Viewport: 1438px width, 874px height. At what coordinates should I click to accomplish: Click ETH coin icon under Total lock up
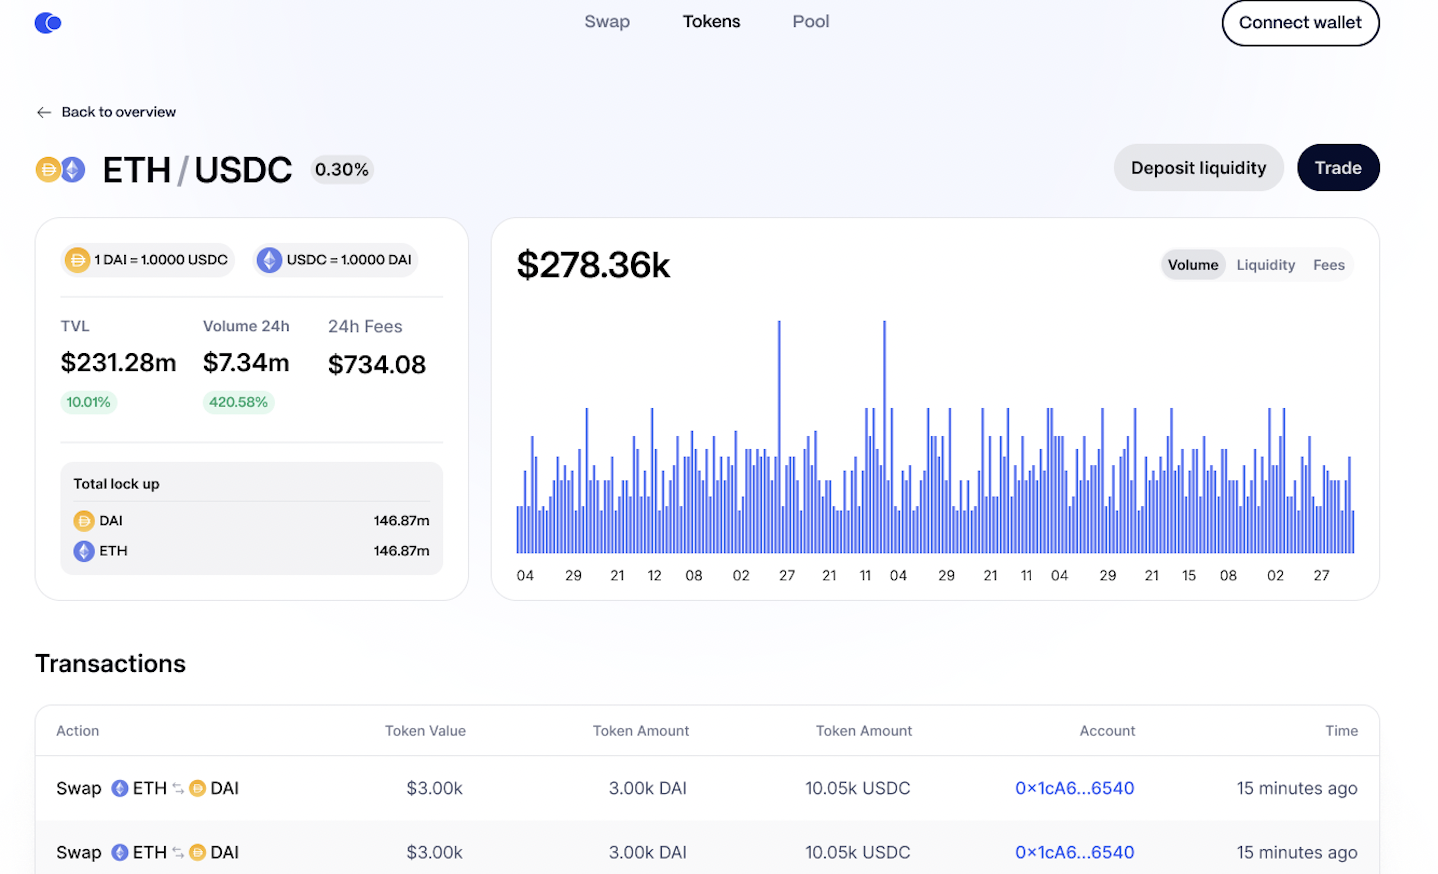tap(84, 551)
